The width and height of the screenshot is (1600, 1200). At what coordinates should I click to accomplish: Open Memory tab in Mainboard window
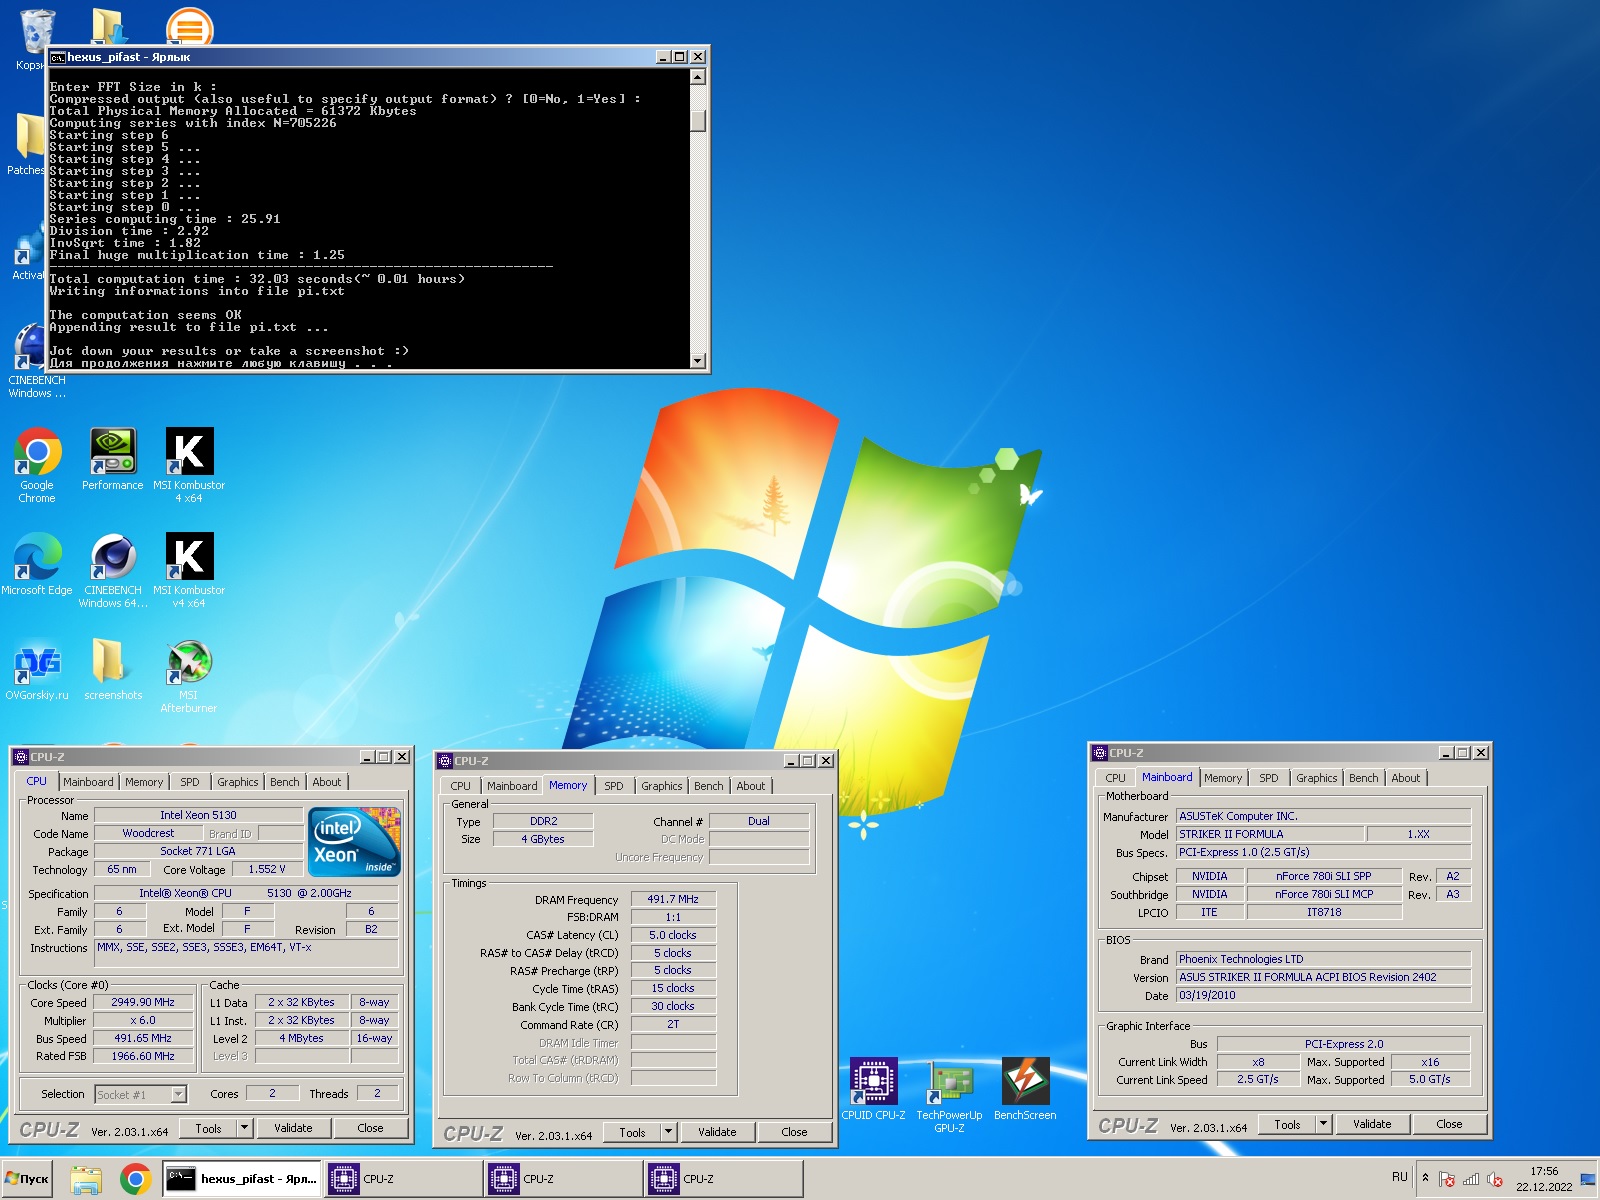click(1223, 778)
